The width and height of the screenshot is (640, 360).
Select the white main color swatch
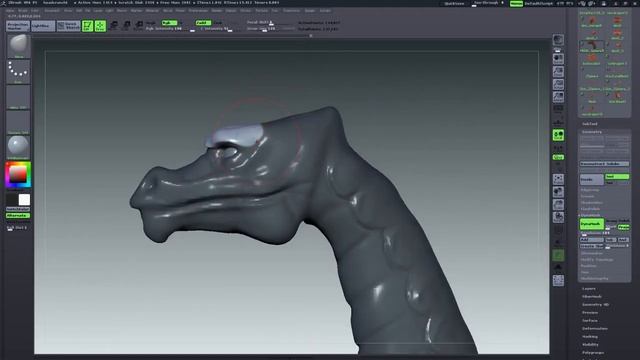tap(24, 200)
